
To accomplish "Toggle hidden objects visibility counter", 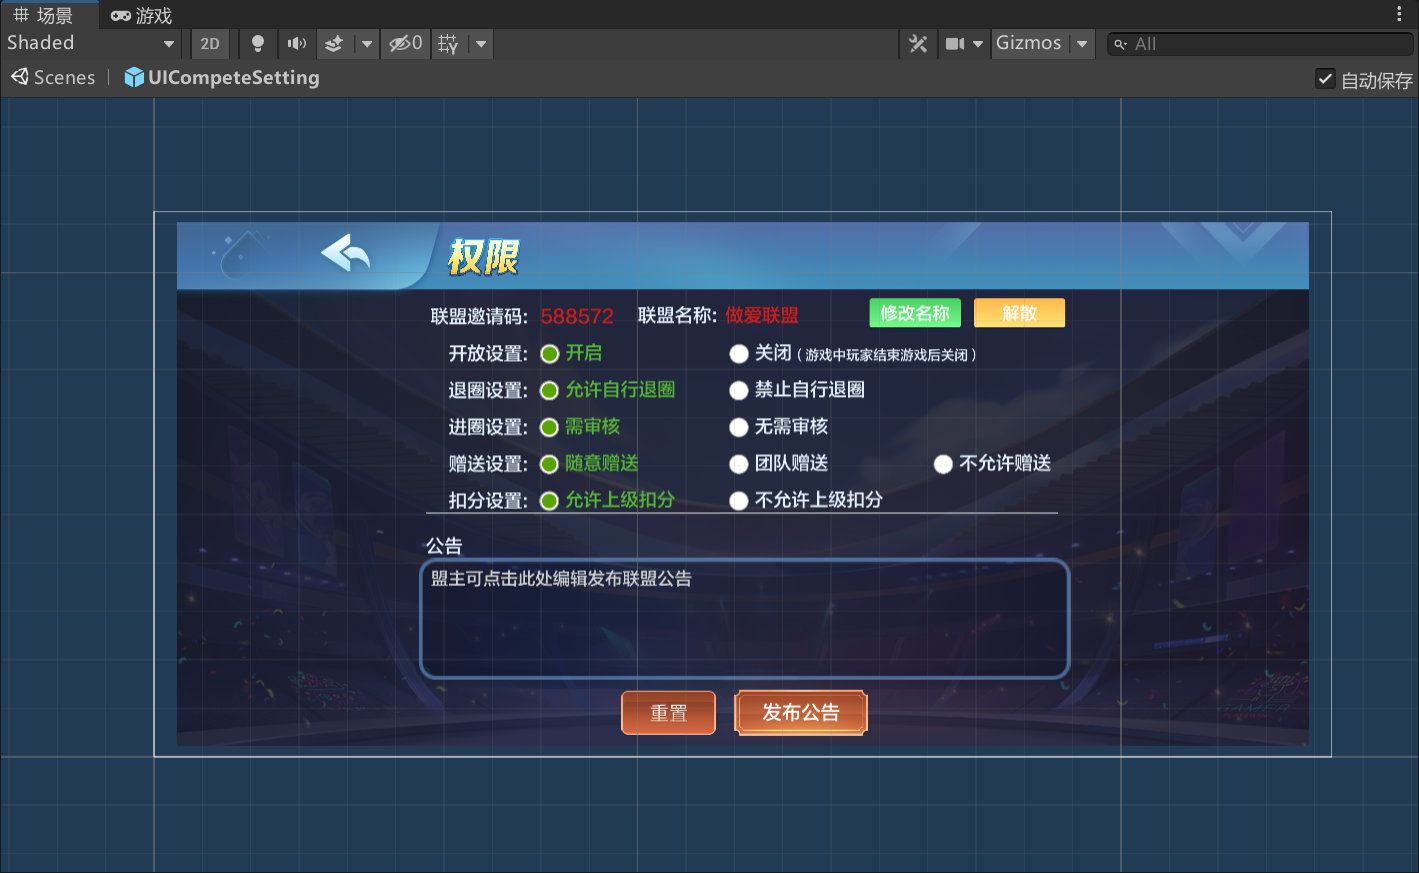I will pos(406,44).
